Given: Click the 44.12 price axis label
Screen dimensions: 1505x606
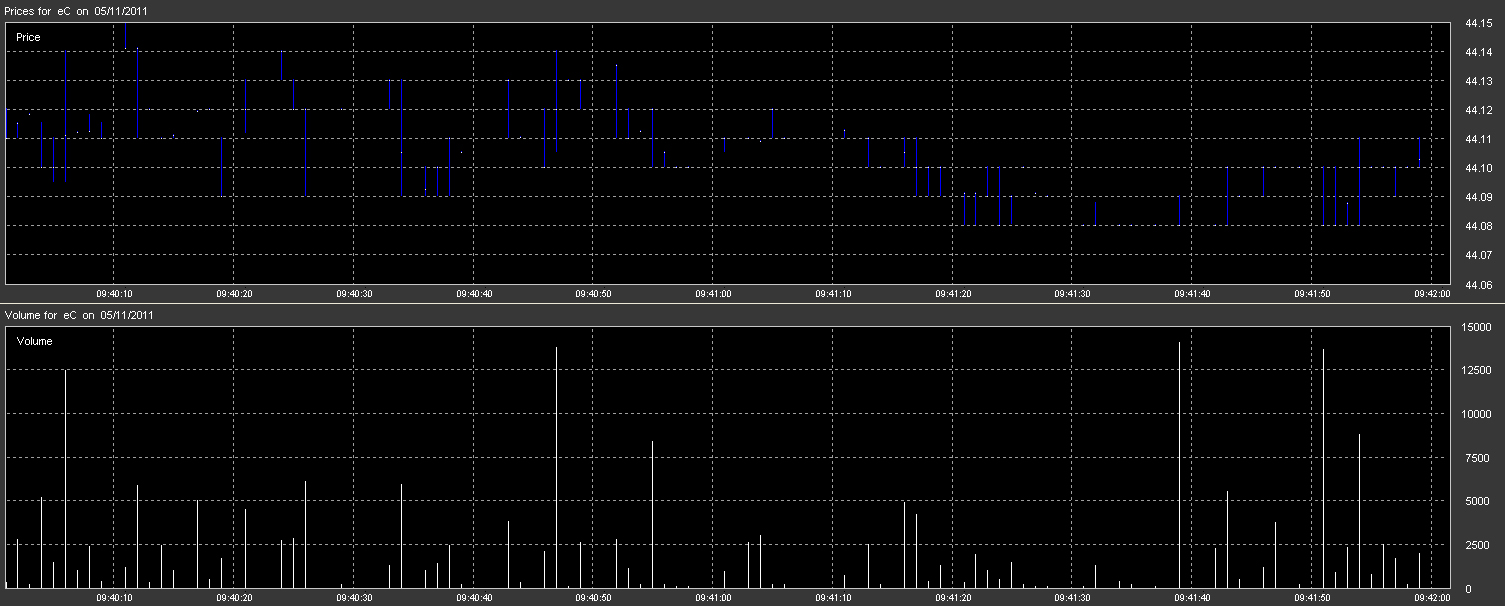Looking at the screenshot, I should coord(1478,110).
